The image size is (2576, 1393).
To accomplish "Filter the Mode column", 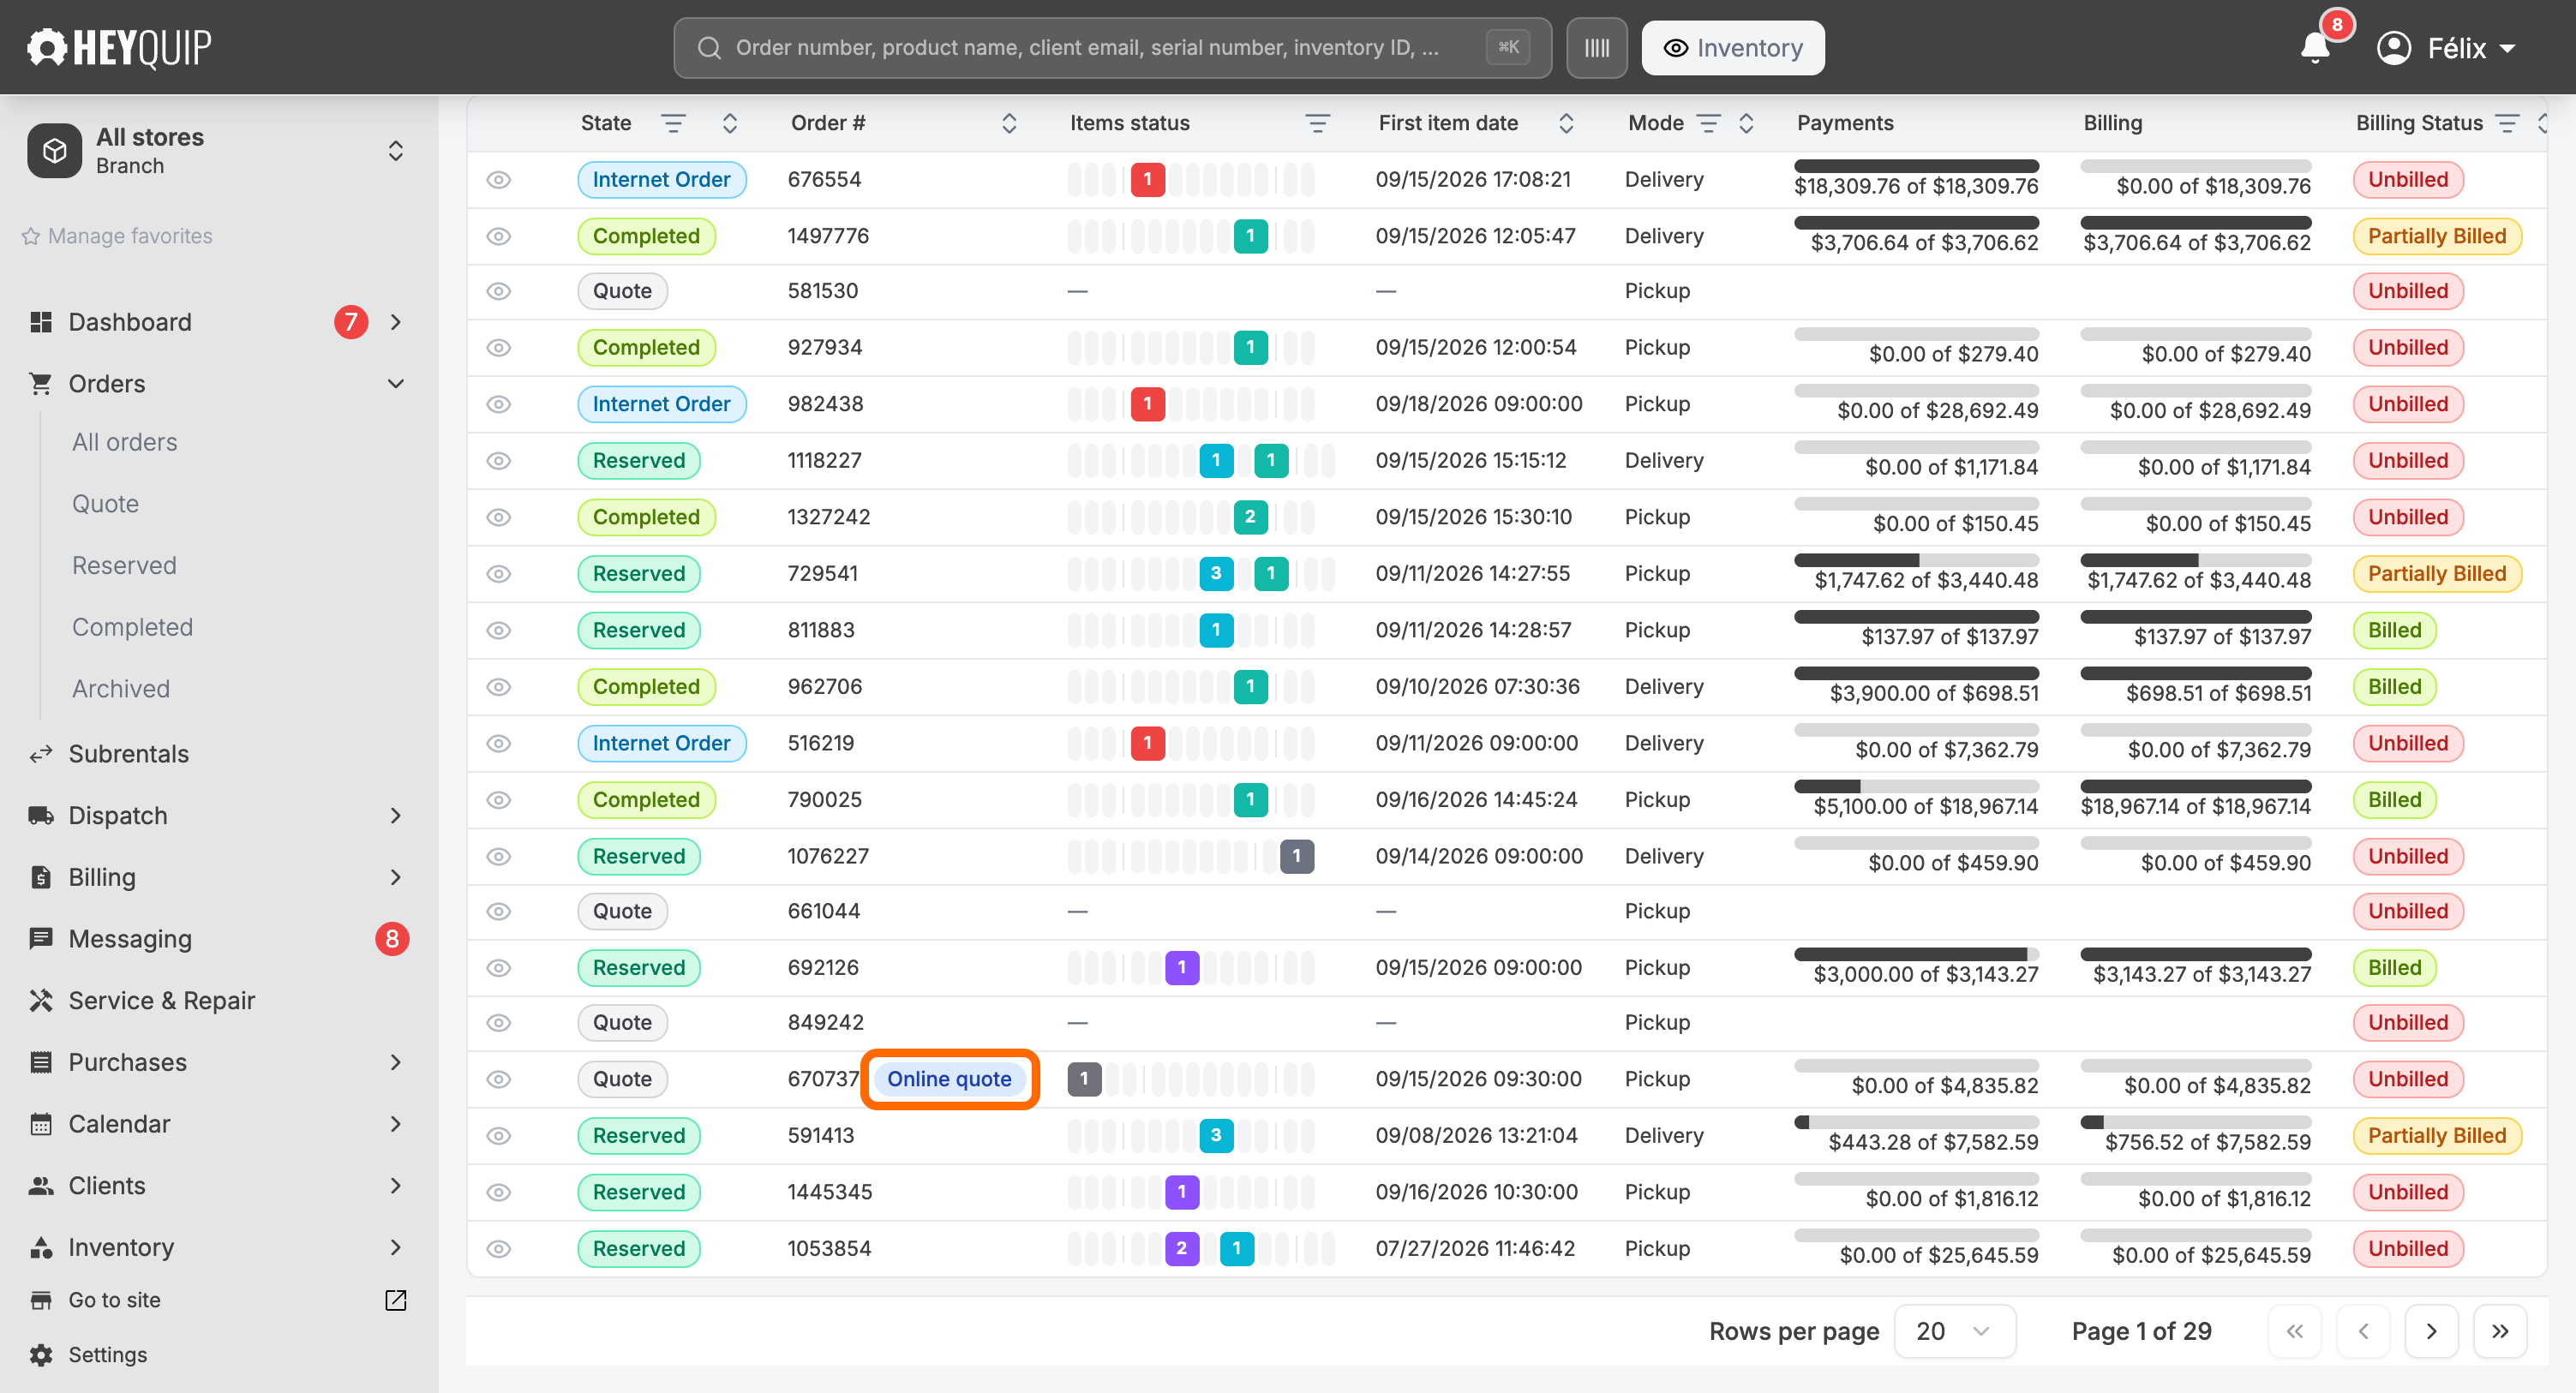I will 1708,123.
